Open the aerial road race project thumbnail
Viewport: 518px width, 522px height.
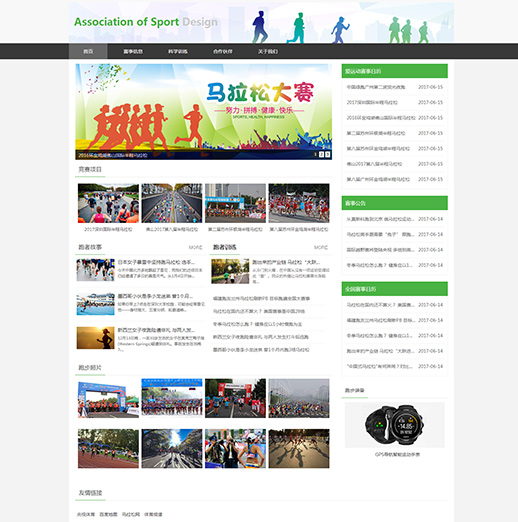[x=172, y=203]
